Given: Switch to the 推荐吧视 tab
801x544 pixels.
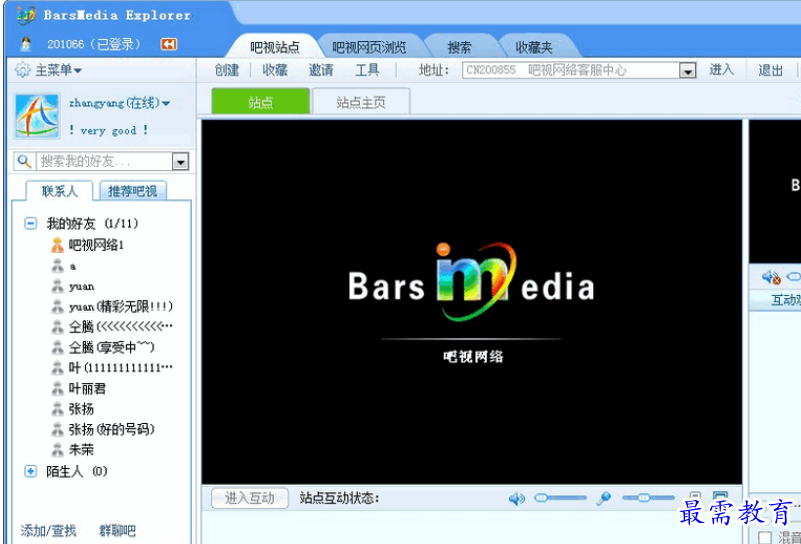Looking at the screenshot, I should pyautogui.click(x=132, y=191).
